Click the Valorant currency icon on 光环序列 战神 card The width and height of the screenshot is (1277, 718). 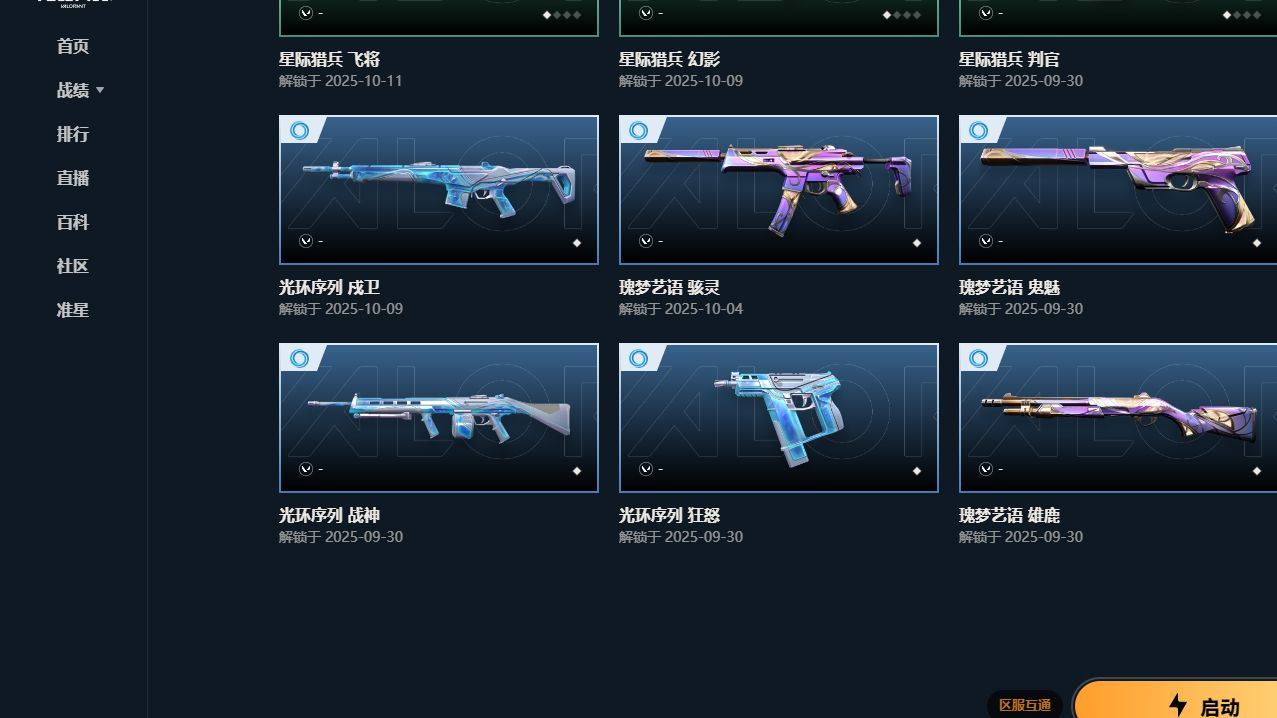coord(306,469)
